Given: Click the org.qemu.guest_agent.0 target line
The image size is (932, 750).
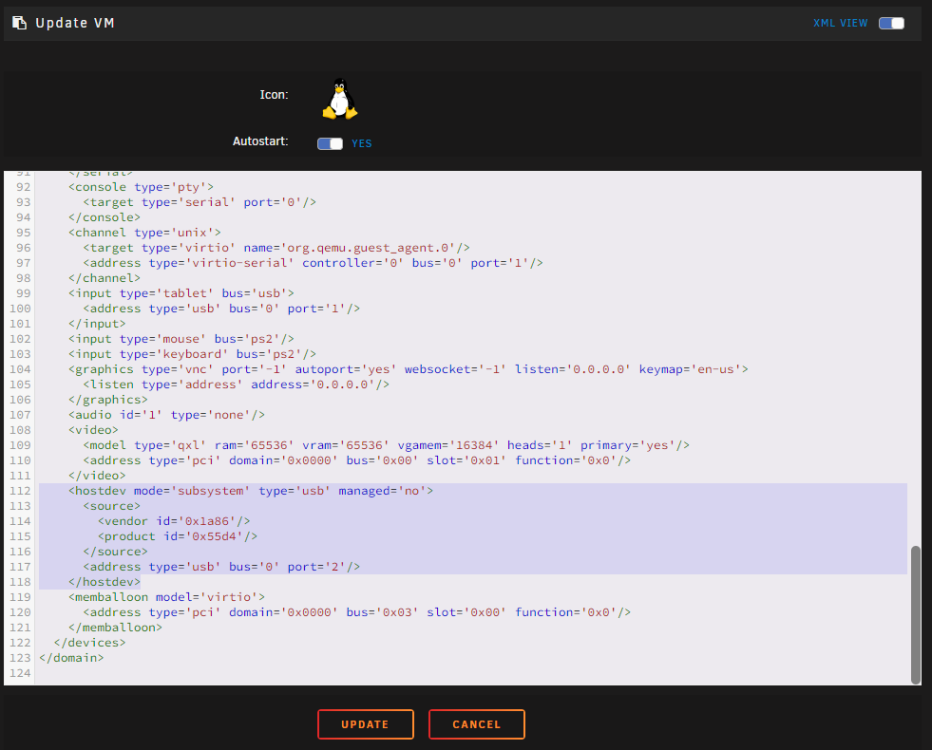Looking at the screenshot, I should pos(276,248).
